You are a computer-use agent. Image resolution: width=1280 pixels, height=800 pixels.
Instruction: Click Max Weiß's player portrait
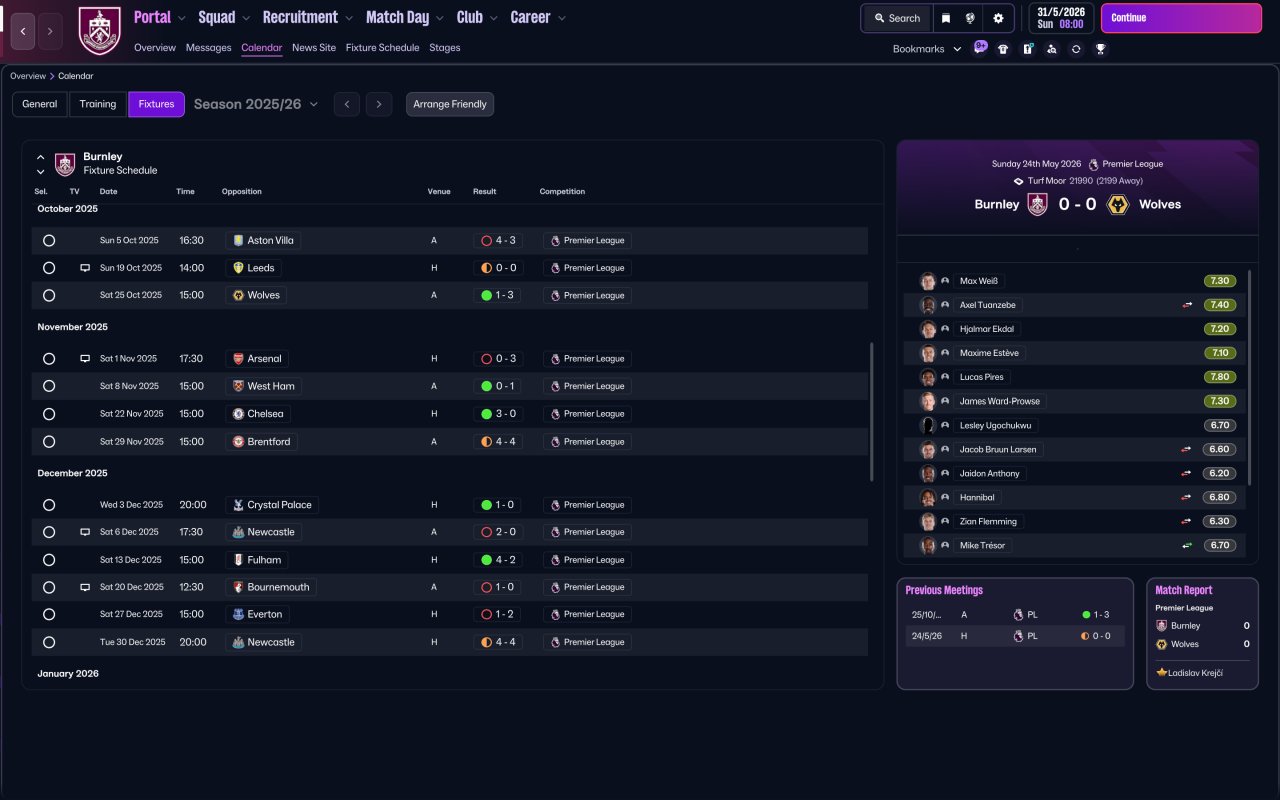point(928,281)
